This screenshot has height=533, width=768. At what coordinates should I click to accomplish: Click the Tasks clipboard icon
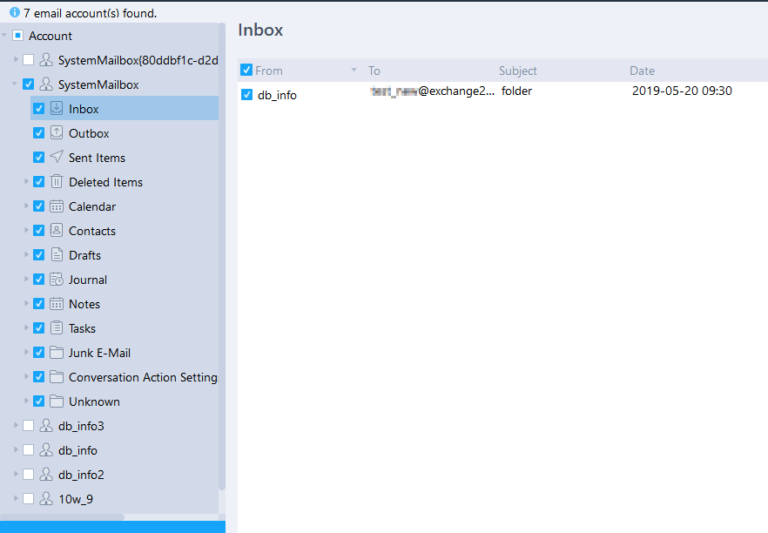click(x=56, y=328)
